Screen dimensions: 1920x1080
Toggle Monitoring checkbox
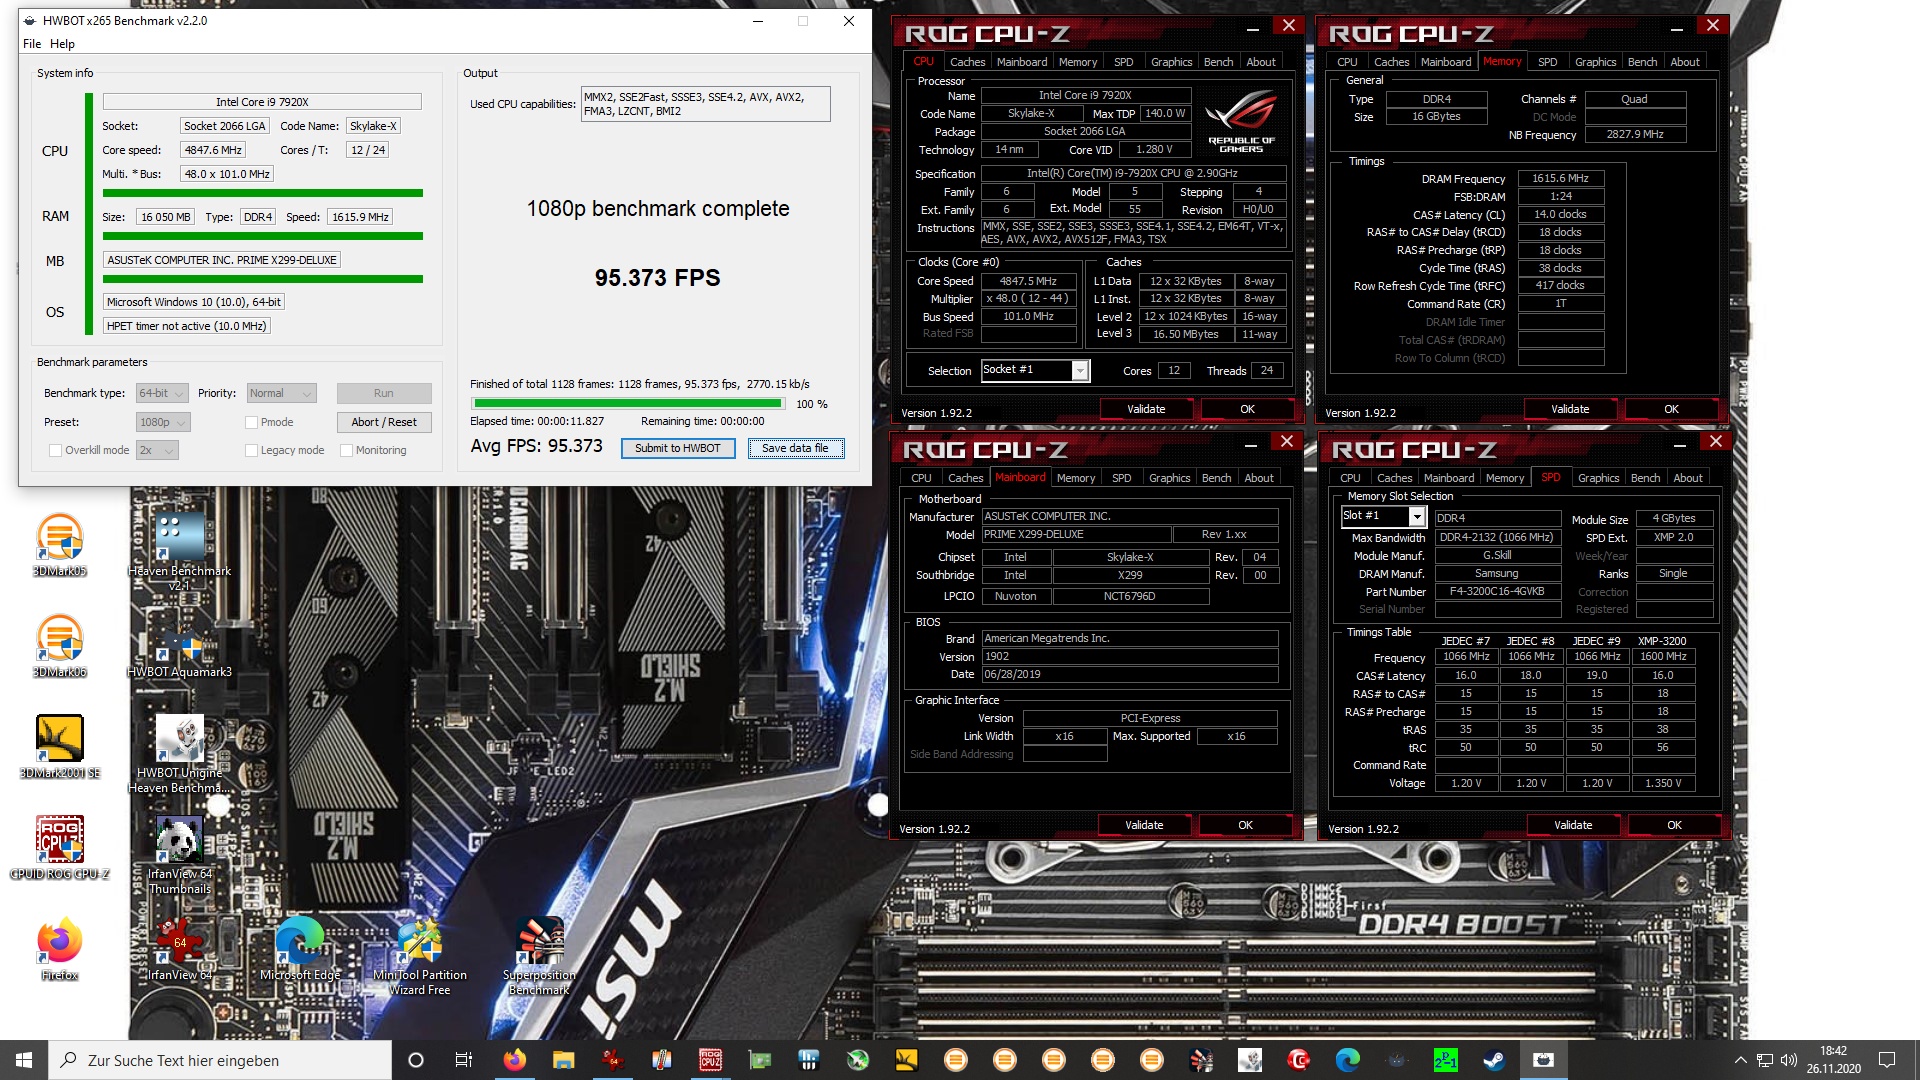[347, 450]
